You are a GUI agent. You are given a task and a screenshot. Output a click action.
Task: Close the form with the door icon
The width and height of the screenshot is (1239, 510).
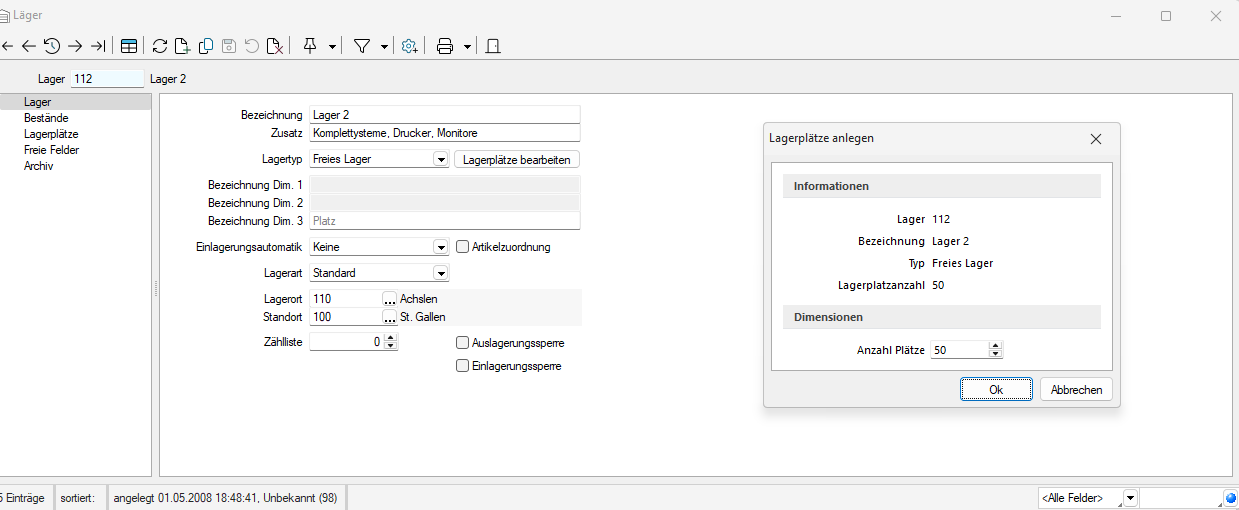(493, 46)
